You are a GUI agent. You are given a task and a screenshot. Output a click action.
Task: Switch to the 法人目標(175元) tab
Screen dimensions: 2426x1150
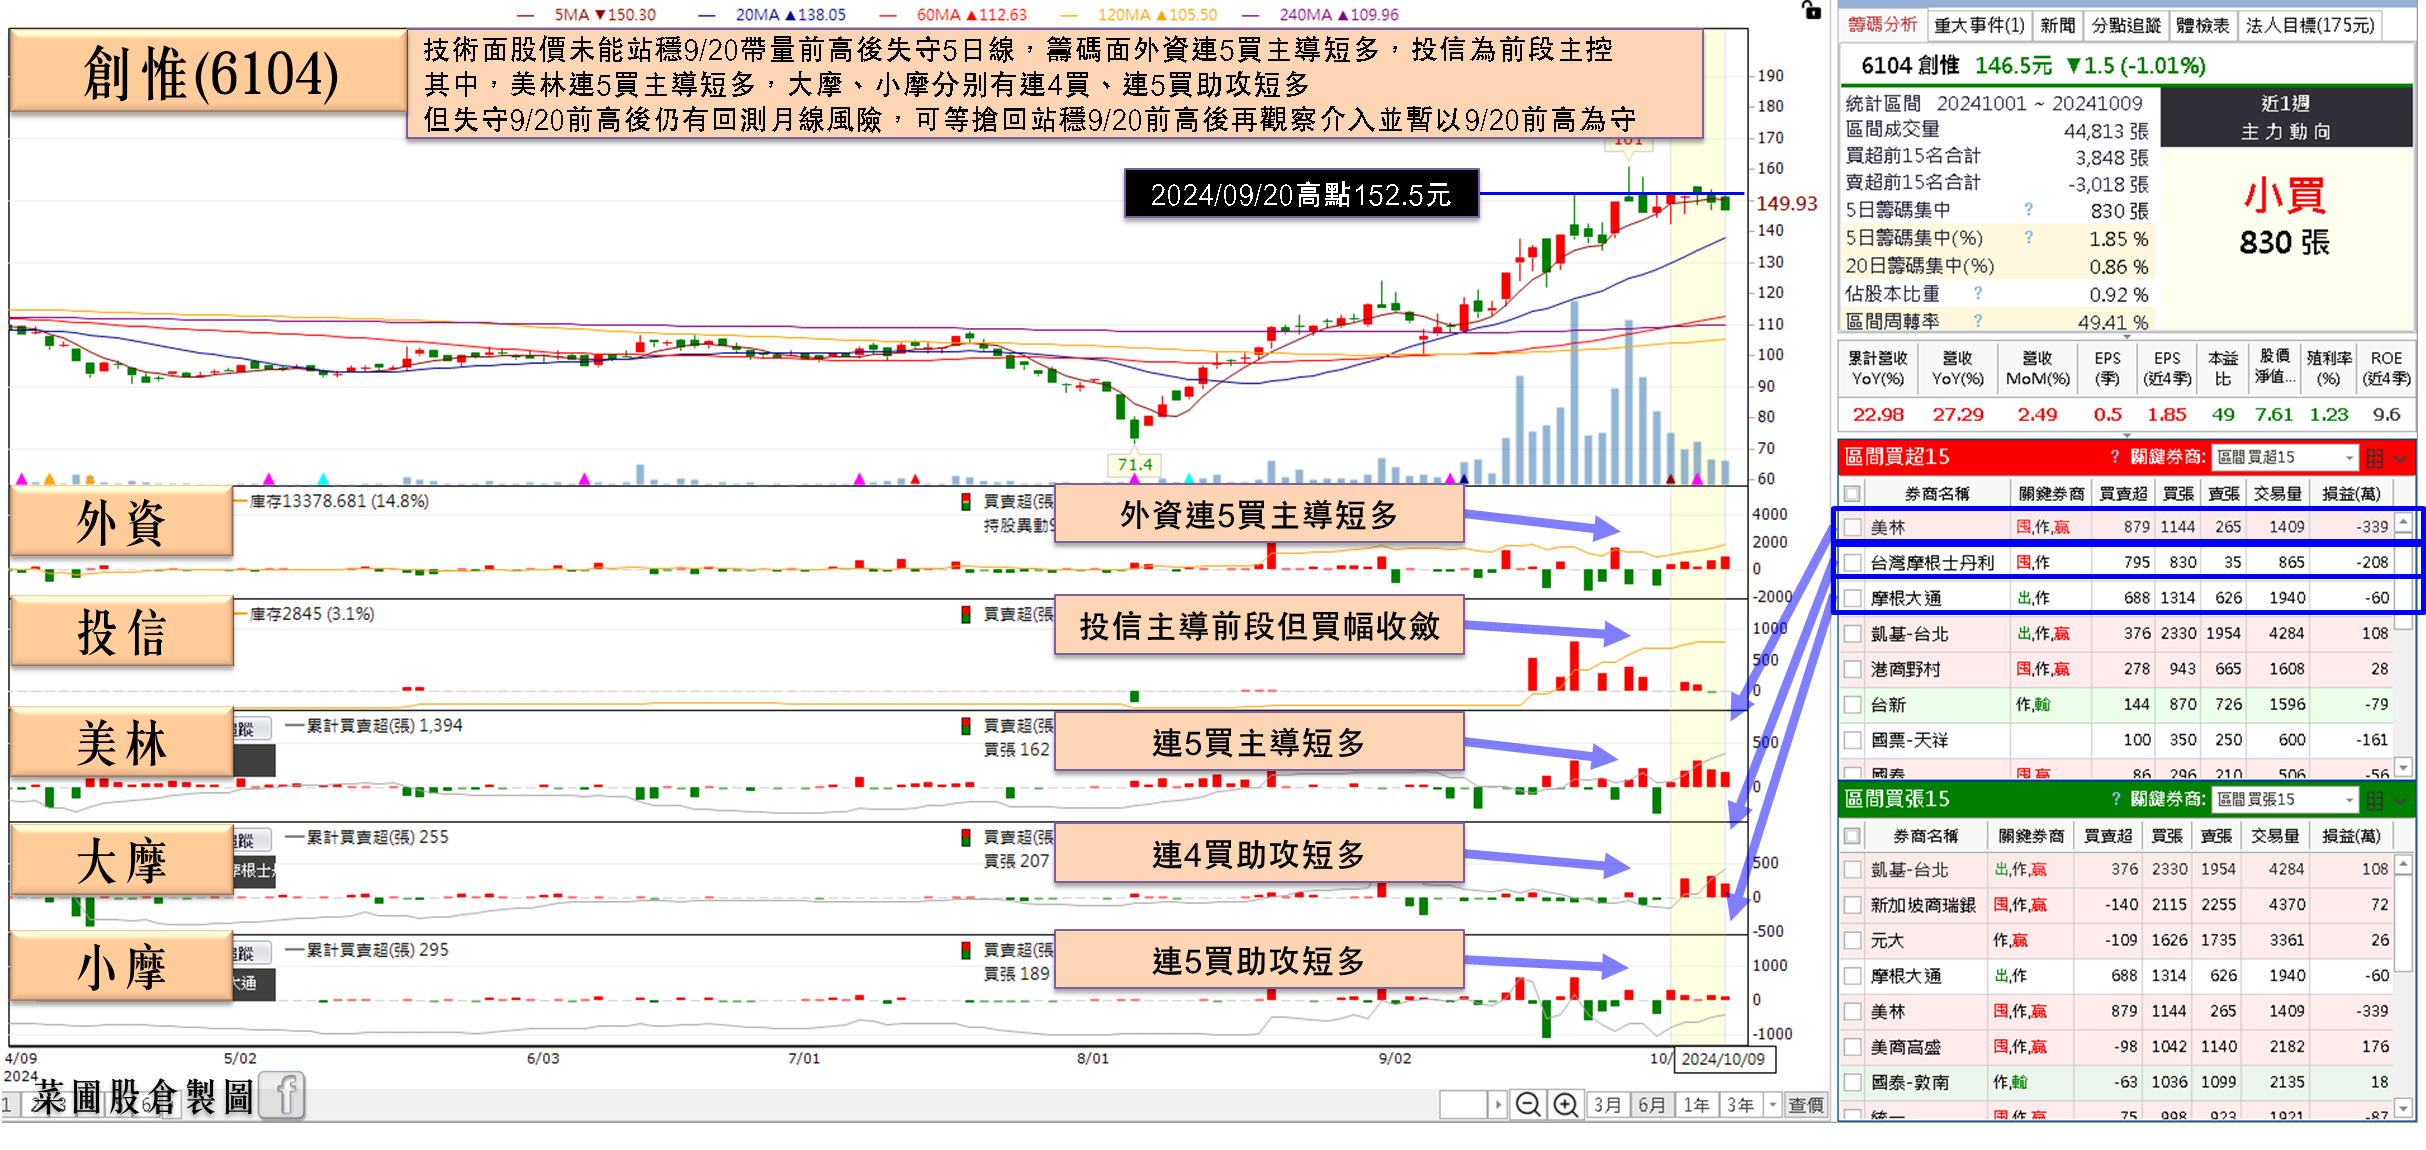click(2310, 25)
